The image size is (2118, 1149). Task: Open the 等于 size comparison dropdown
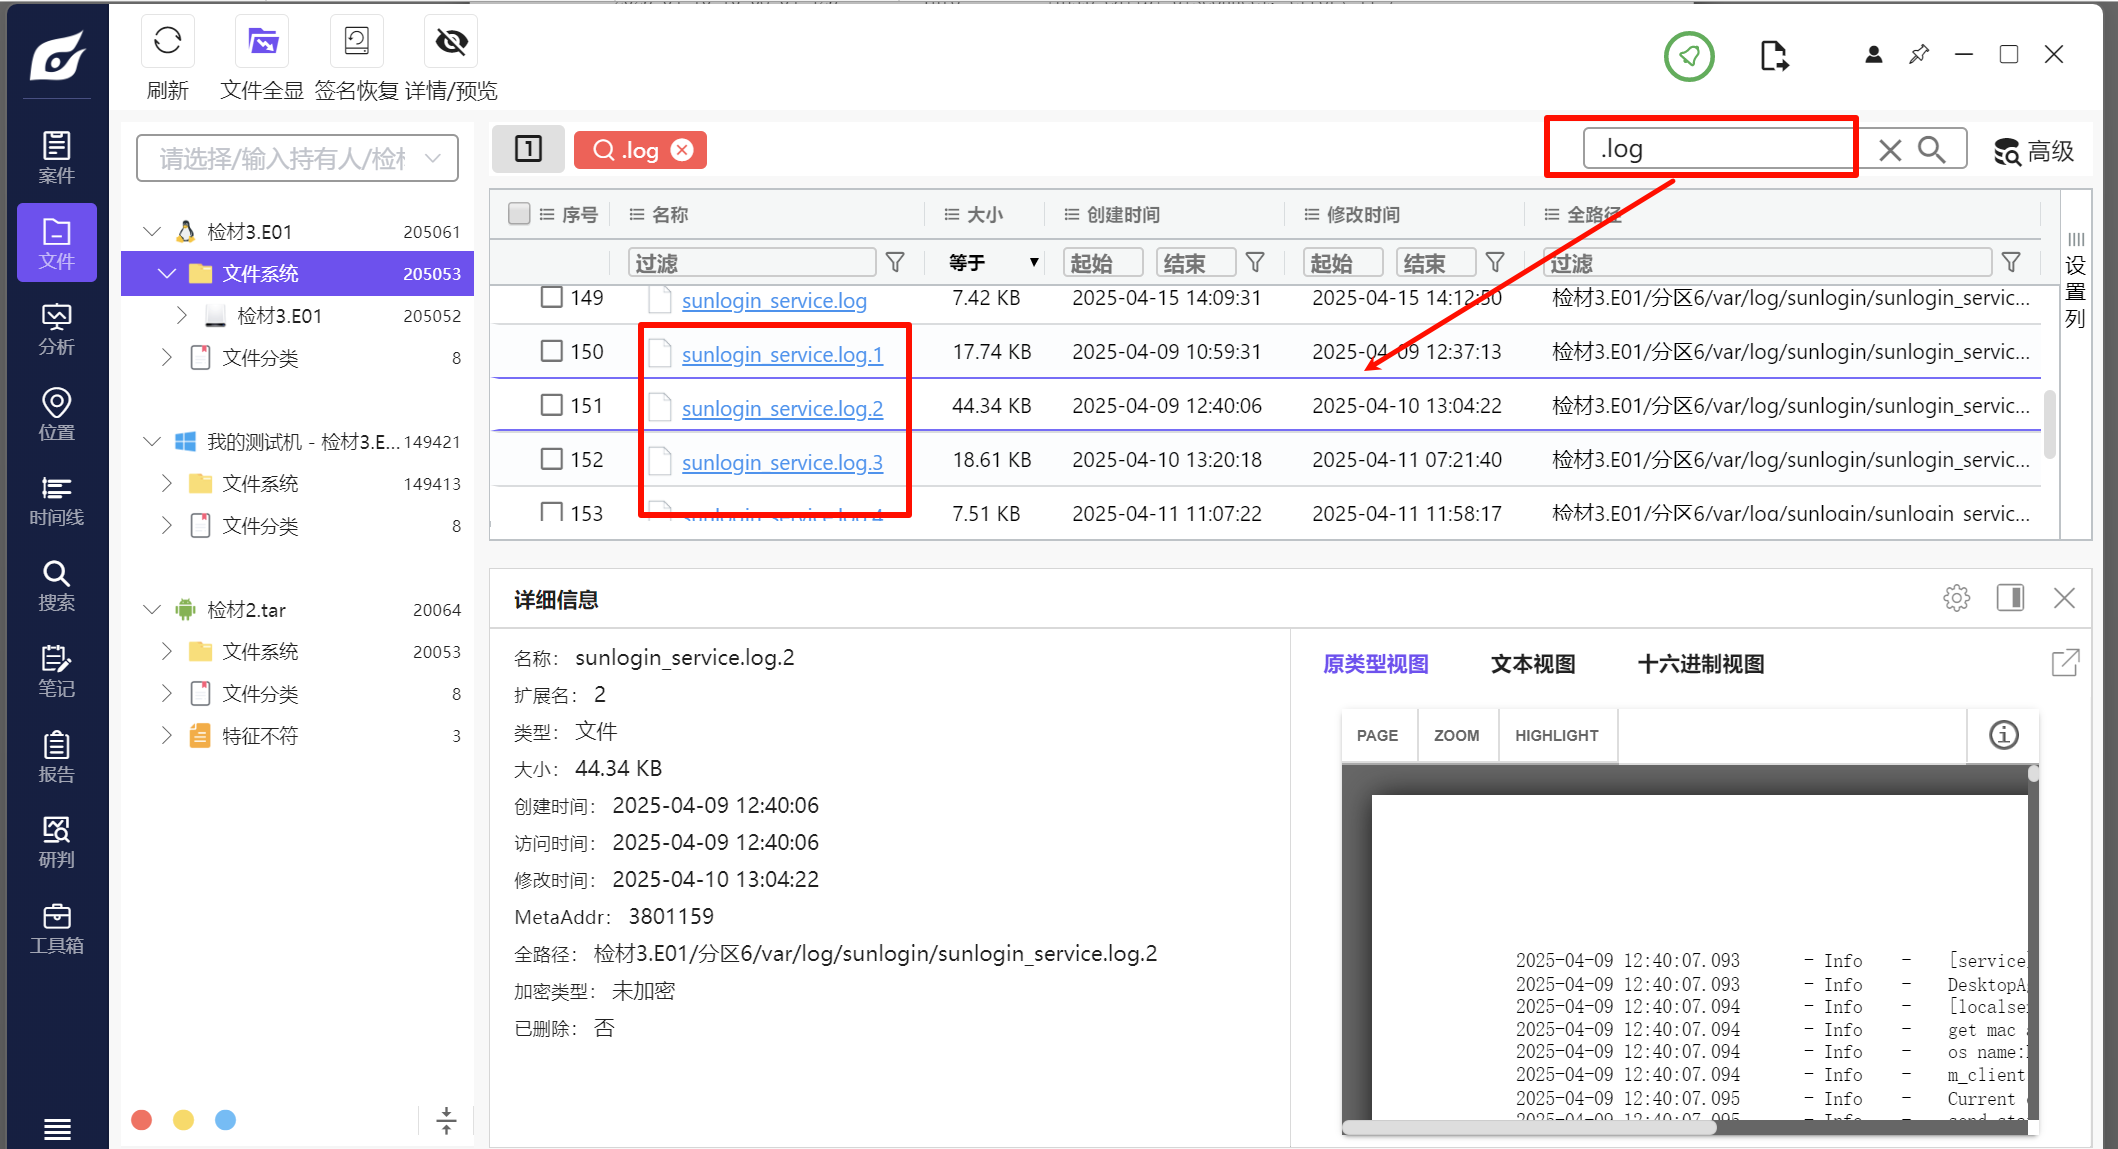coord(992,263)
